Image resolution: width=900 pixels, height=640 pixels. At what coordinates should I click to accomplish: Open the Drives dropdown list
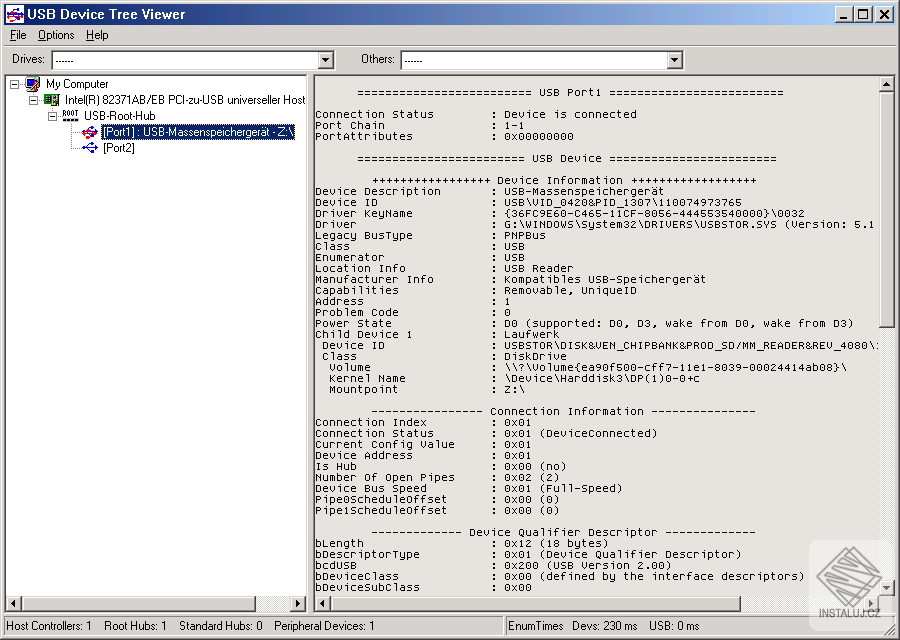point(324,60)
